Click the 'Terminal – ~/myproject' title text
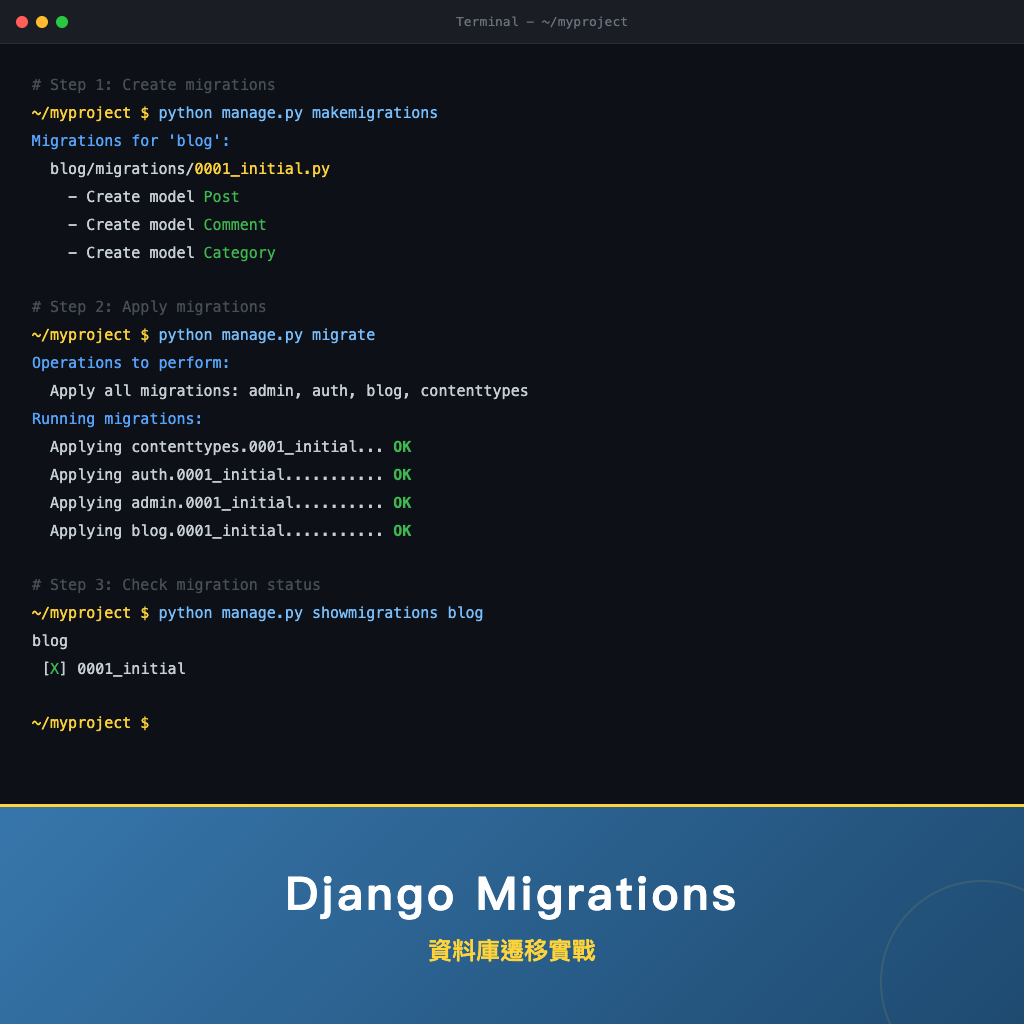The width and height of the screenshot is (1024, 1024). coord(541,22)
